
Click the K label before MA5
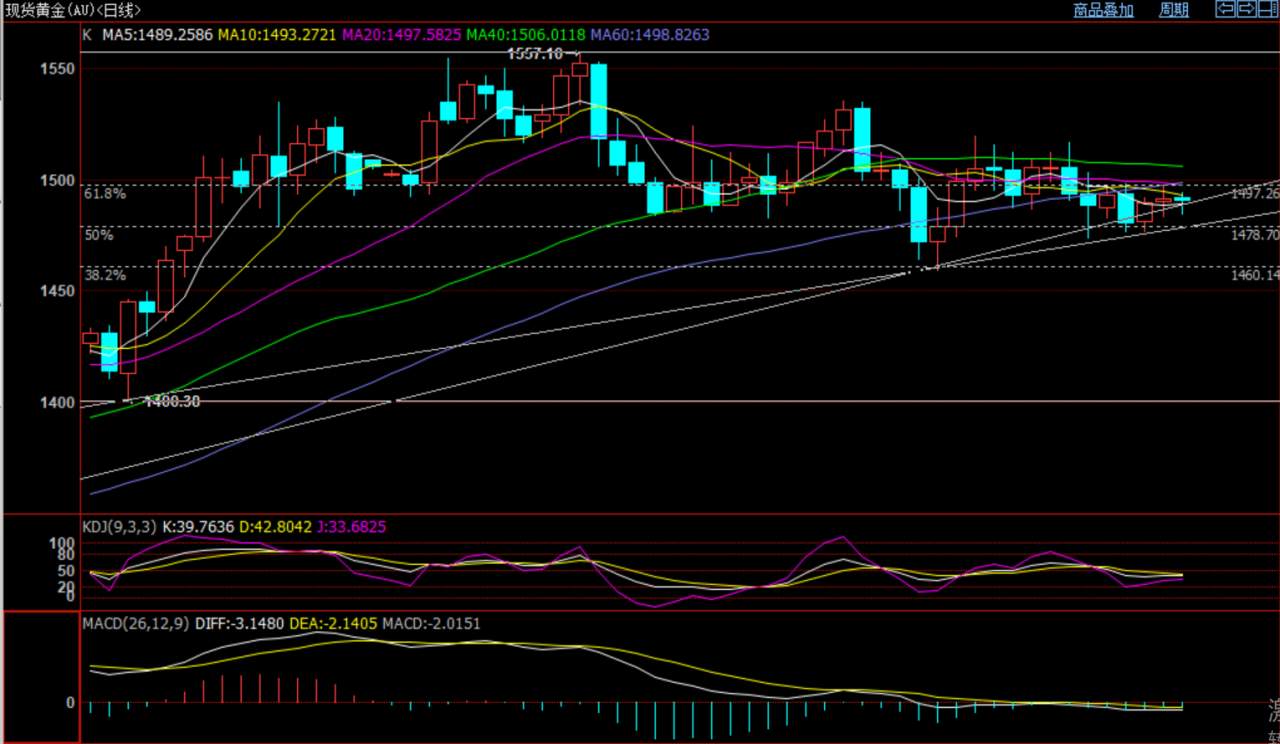(87, 34)
